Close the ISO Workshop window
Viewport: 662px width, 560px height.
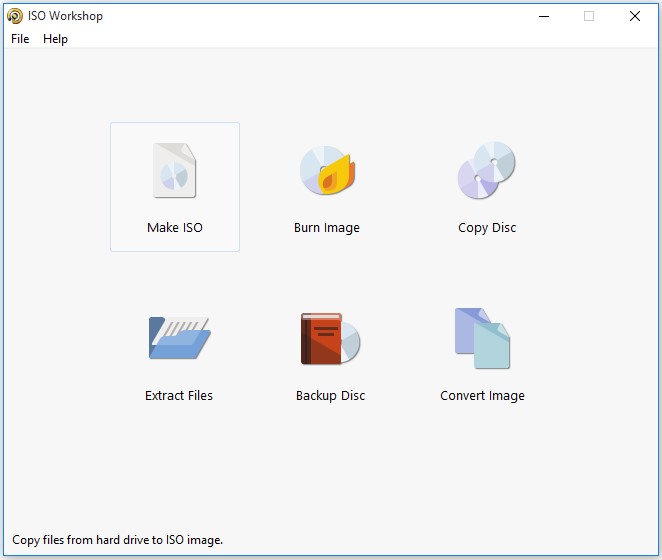635,16
